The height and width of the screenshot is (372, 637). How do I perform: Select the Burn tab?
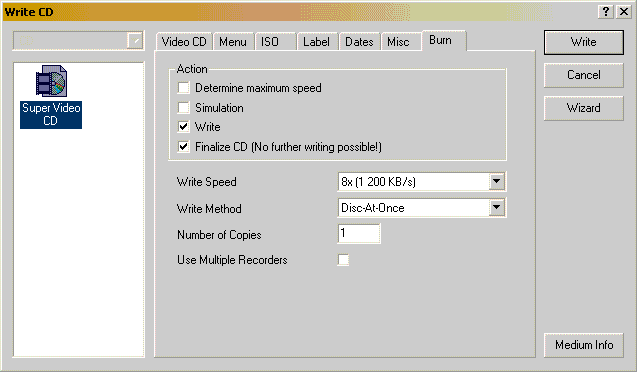coord(444,40)
